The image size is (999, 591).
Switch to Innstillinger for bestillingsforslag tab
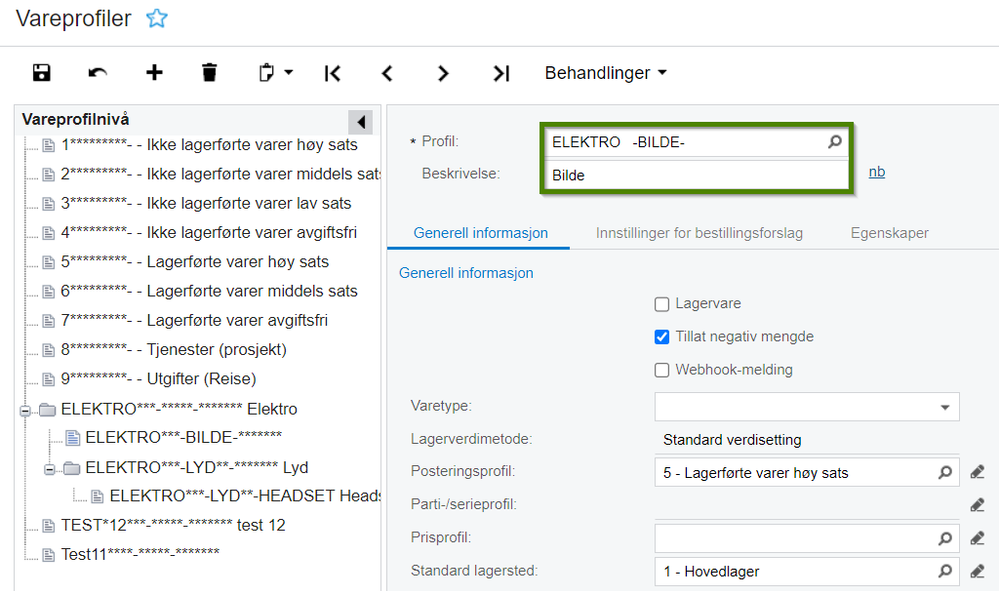click(x=699, y=233)
